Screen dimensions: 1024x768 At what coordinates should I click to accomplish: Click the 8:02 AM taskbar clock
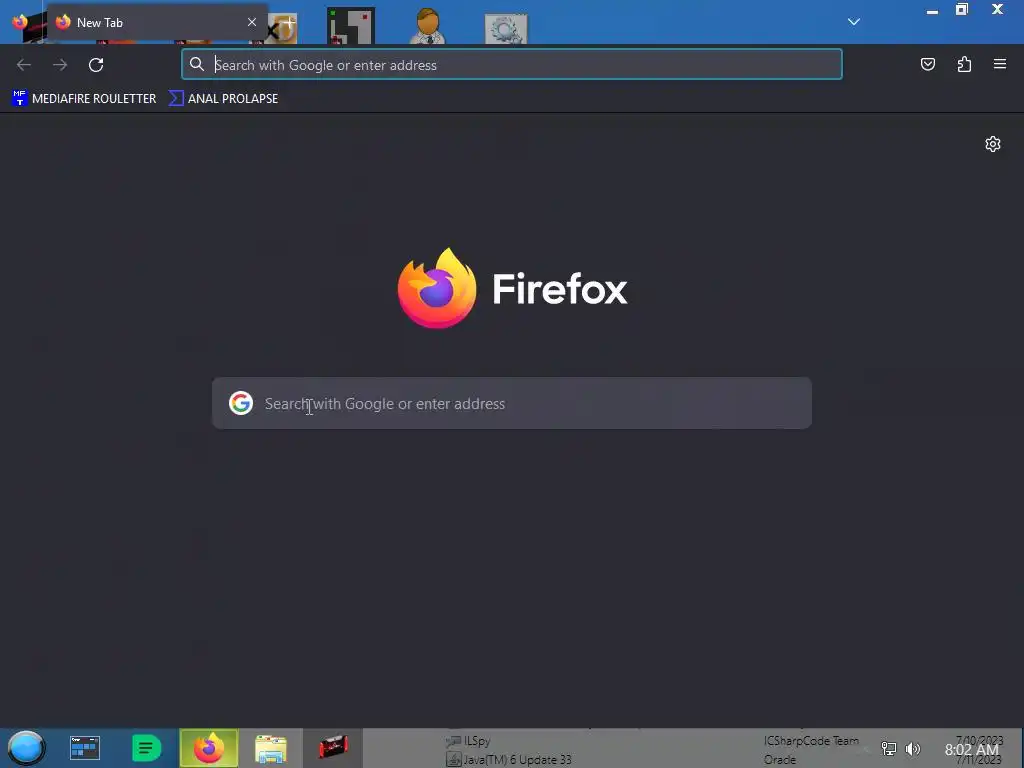pos(972,750)
